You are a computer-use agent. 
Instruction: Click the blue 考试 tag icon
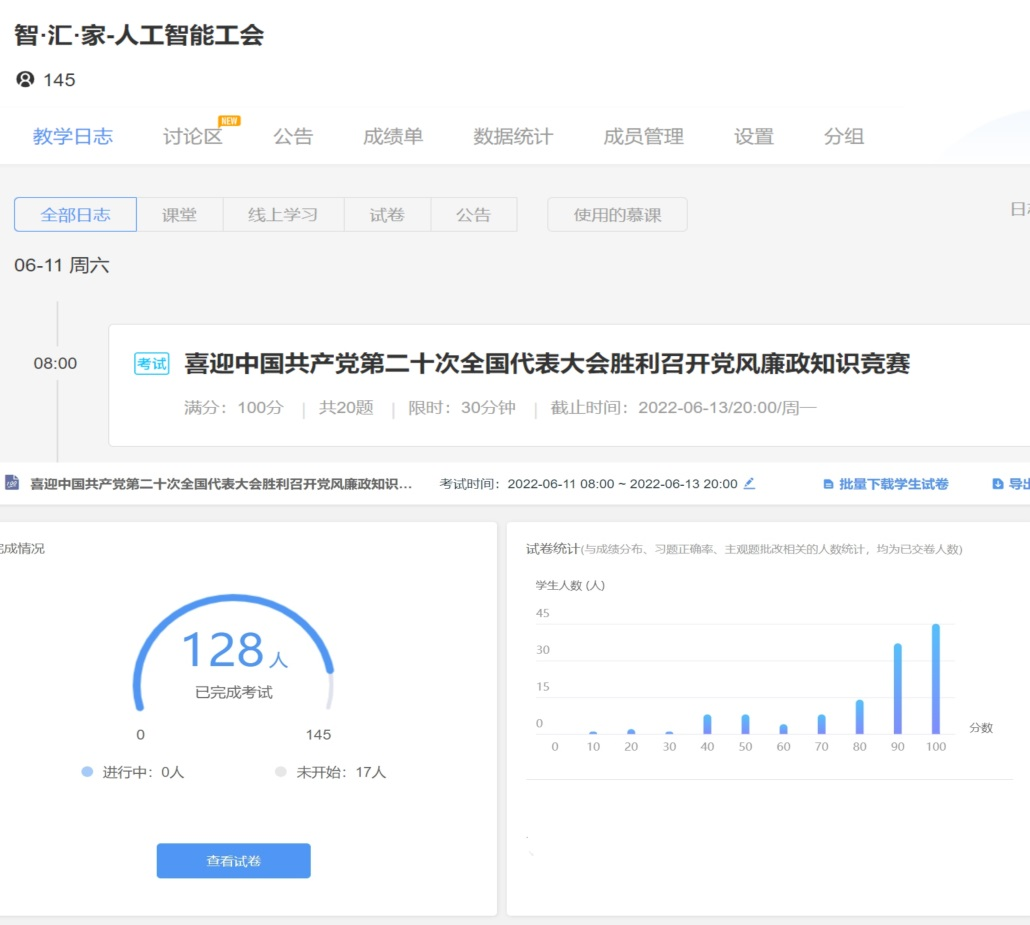pos(152,364)
